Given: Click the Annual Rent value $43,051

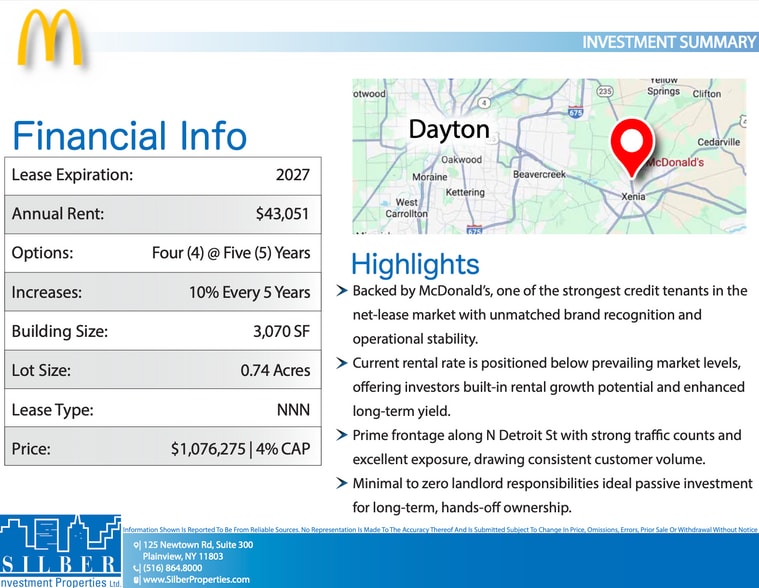Looking at the screenshot, I should [x=282, y=214].
